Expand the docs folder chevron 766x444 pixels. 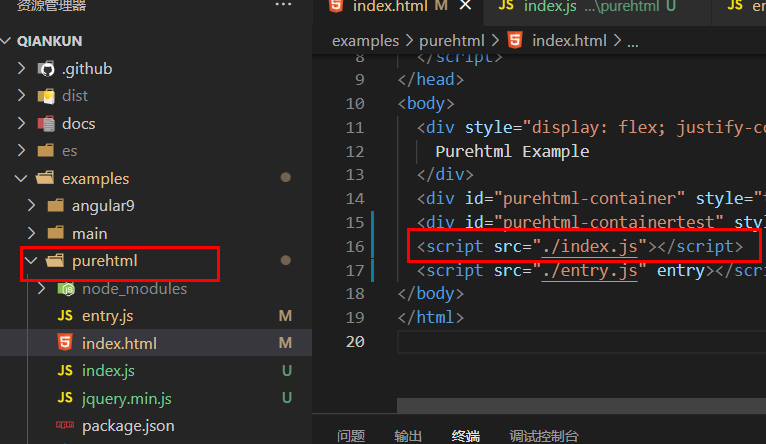point(21,123)
